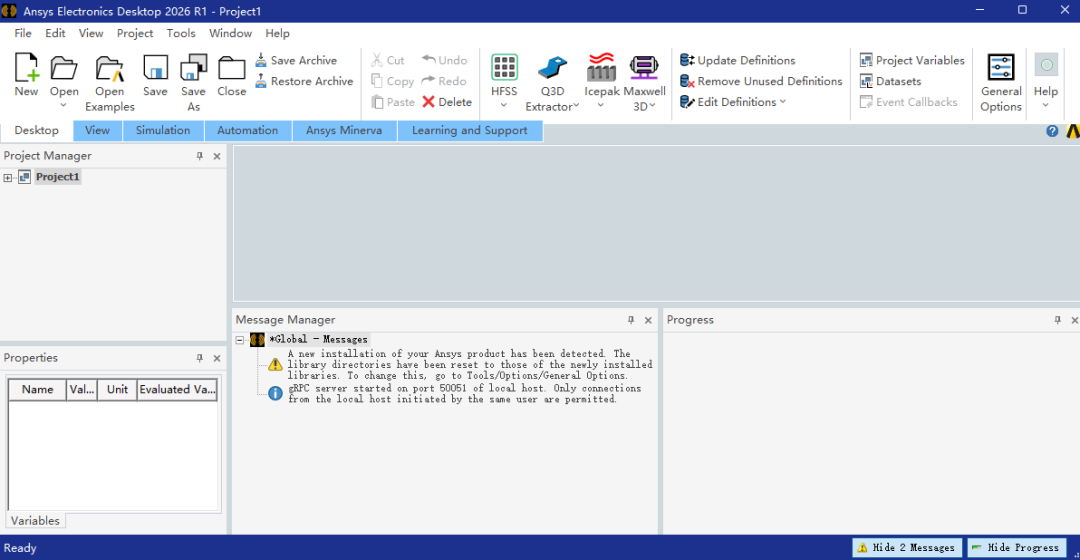Viewport: 1080px width, 560px height.
Task: Add an Icepak design
Action: pyautogui.click(x=601, y=68)
